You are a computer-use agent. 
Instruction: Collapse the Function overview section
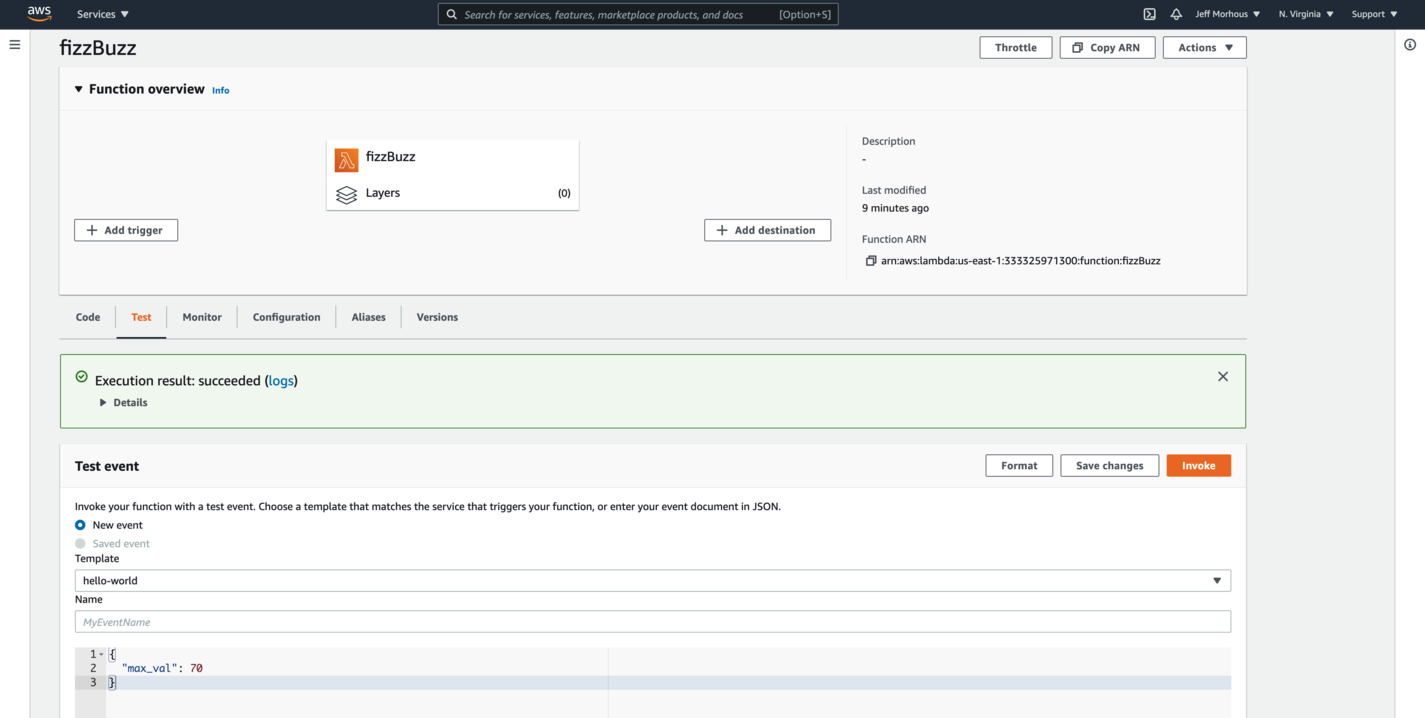[x=79, y=90]
